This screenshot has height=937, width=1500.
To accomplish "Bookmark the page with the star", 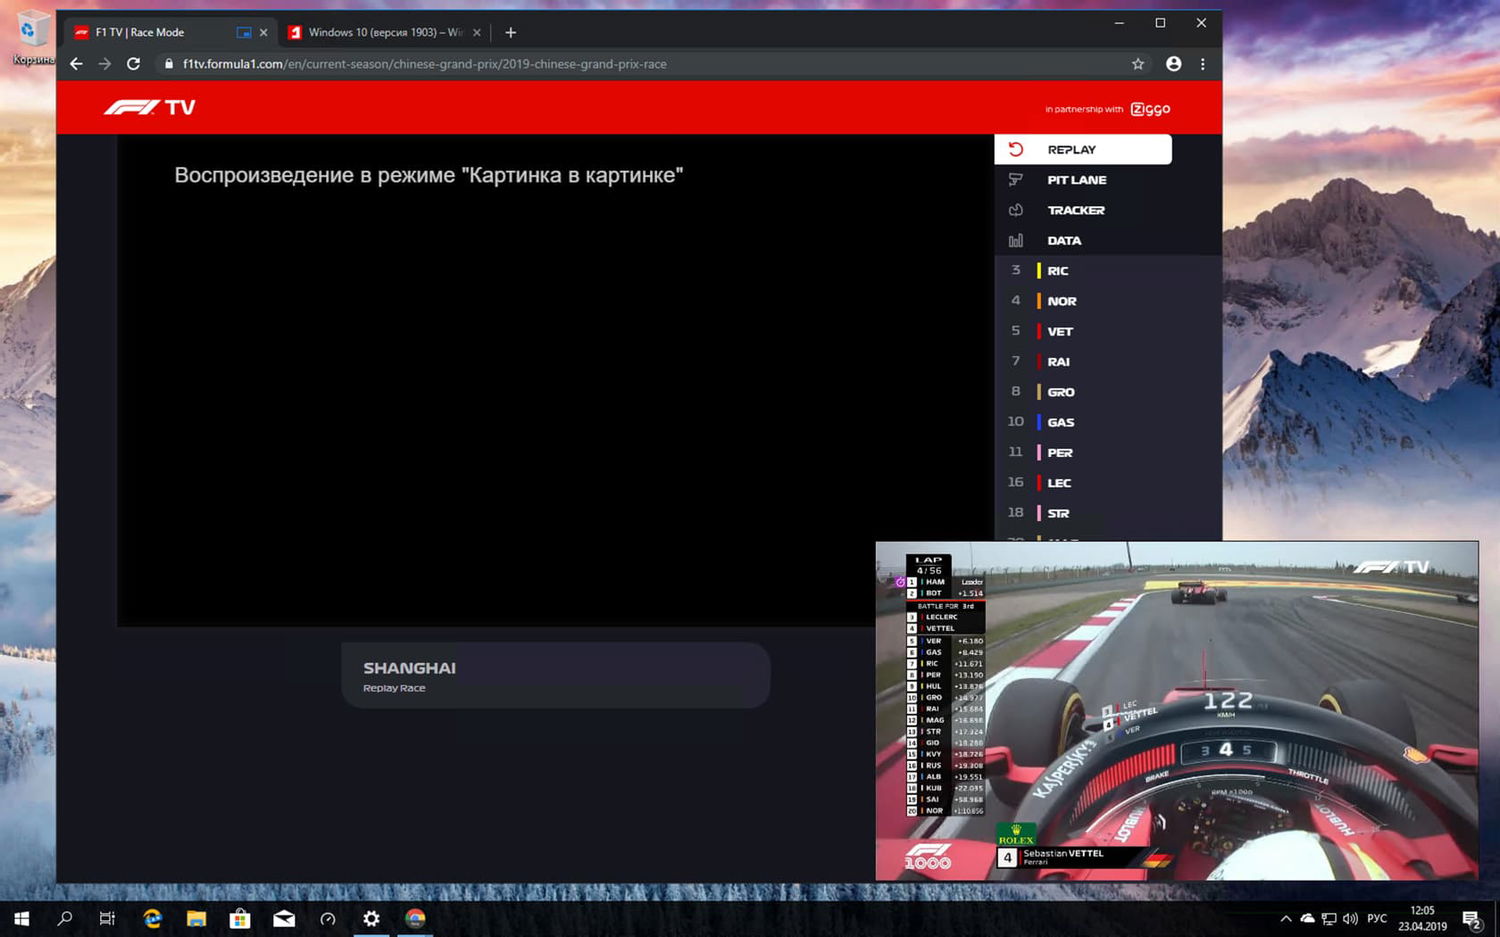I will click(1138, 63).
